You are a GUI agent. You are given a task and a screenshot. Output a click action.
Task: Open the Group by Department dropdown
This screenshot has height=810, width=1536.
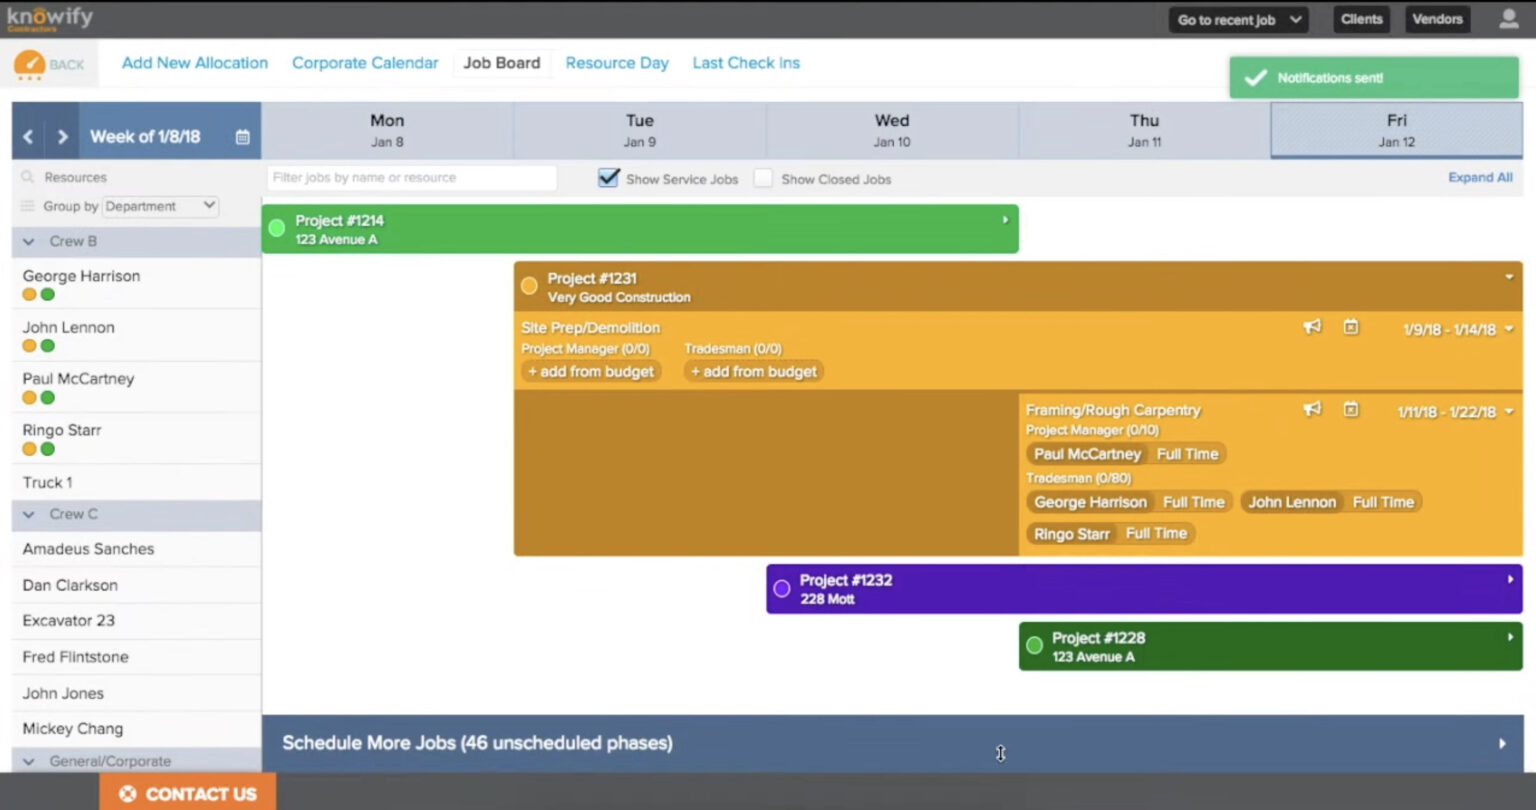(x=160, y=206)
